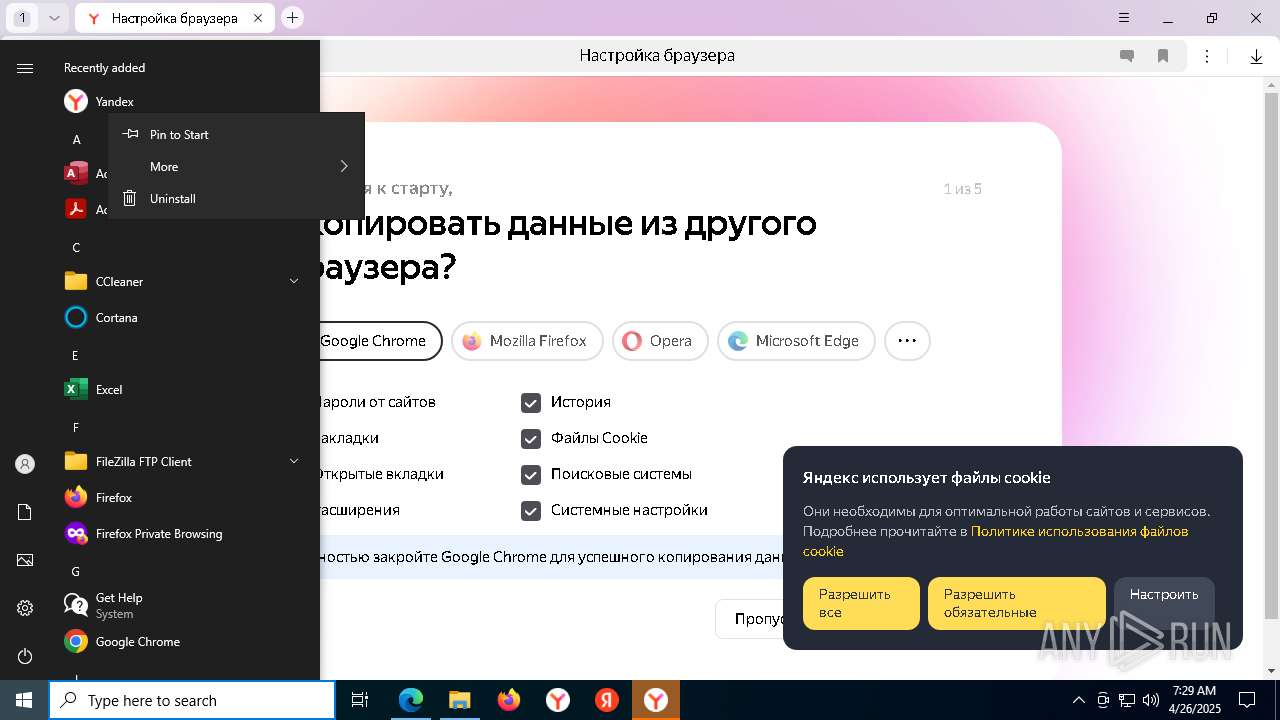Screen dimensions: 1280x720
Task: Select Pin to Start in context menu
Action: pyautogui.click(x=236, y=134)
